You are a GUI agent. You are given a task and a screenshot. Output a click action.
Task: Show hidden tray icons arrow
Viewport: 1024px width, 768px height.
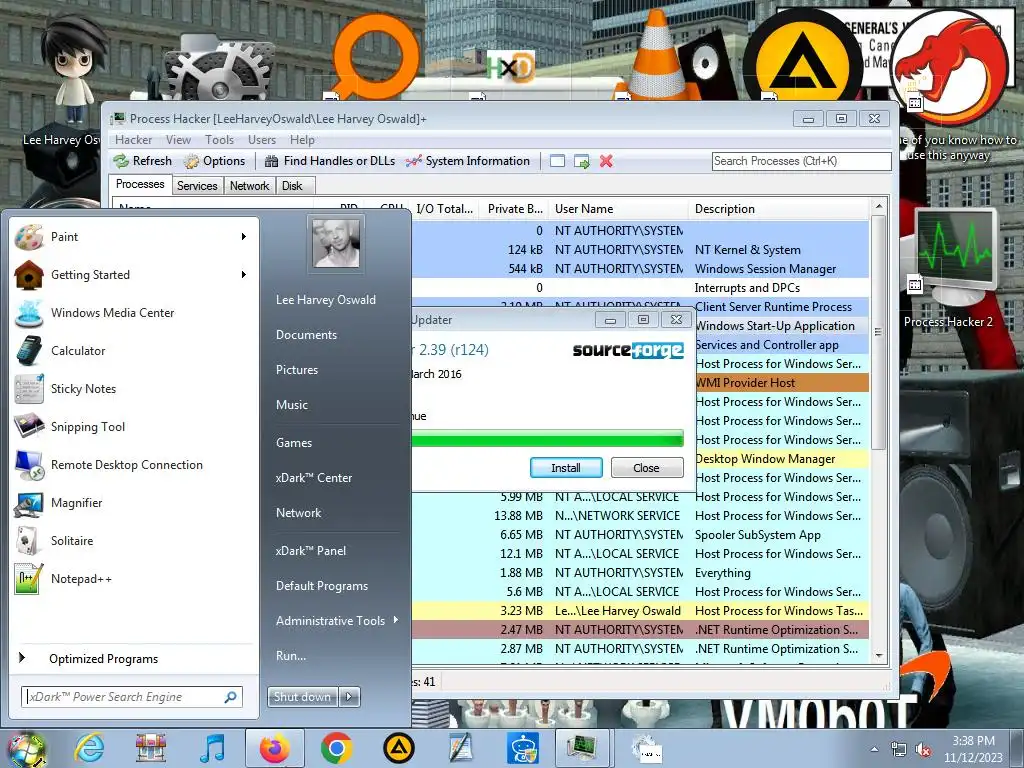874,750
